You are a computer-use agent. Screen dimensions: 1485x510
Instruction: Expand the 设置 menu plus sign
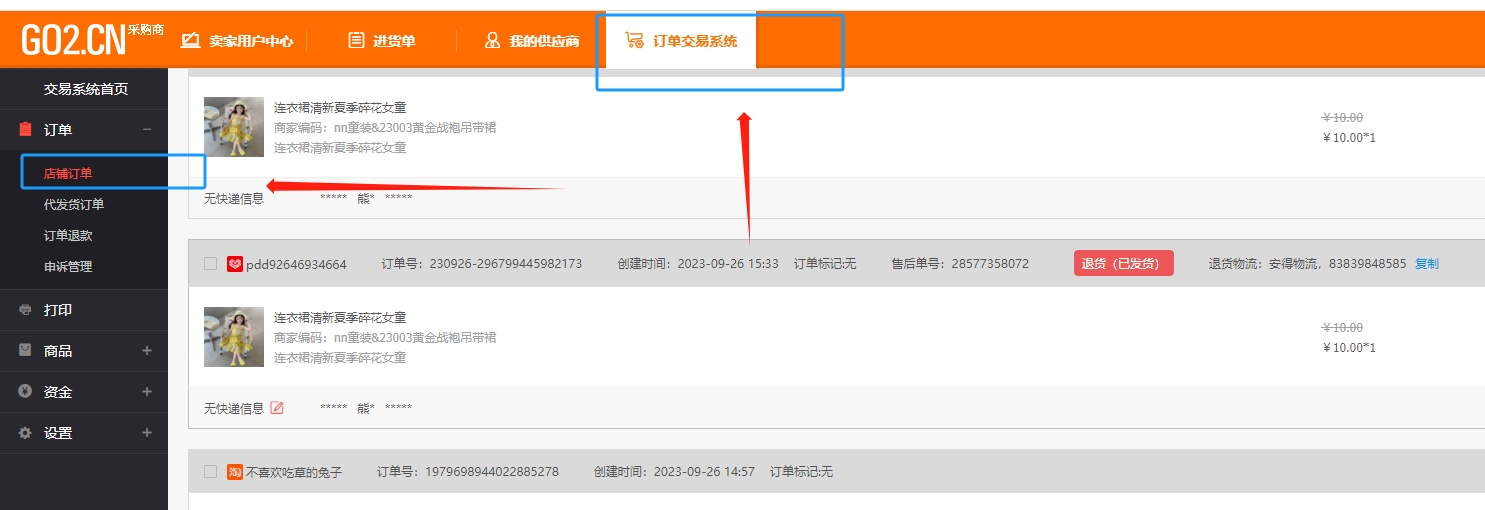coord(147,433)
